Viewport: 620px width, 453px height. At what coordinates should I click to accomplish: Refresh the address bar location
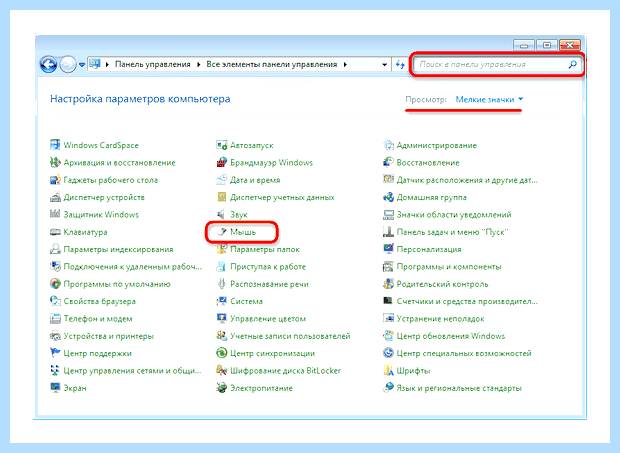coord(400,64)
